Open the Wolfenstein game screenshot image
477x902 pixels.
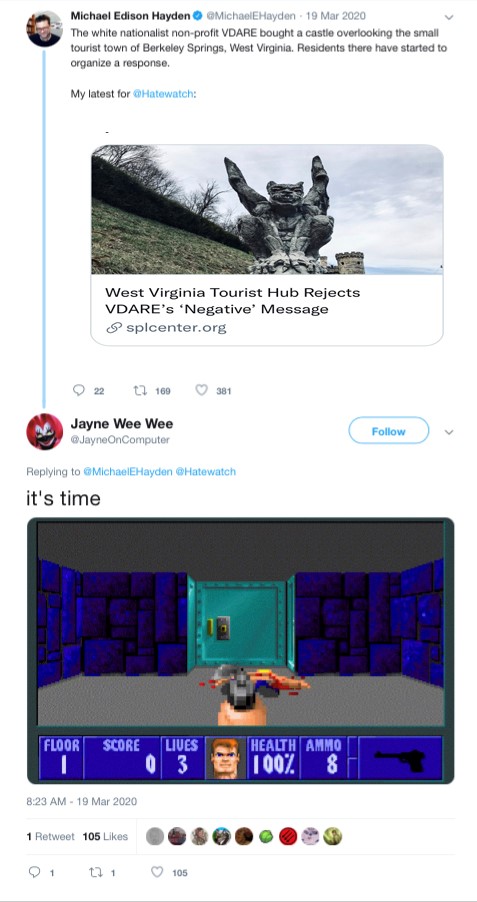[241, 650]
